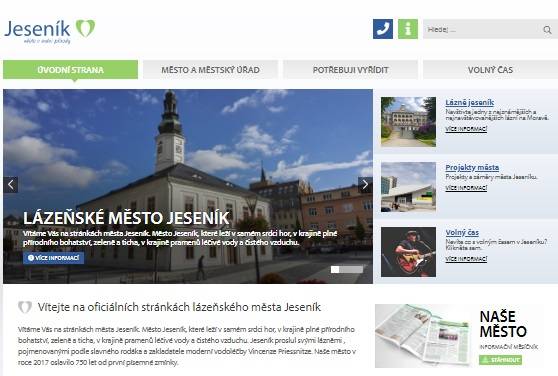558x376 pixels.
Task: Select the Úvodní strana tab
Action: click(x=70, y=70)
